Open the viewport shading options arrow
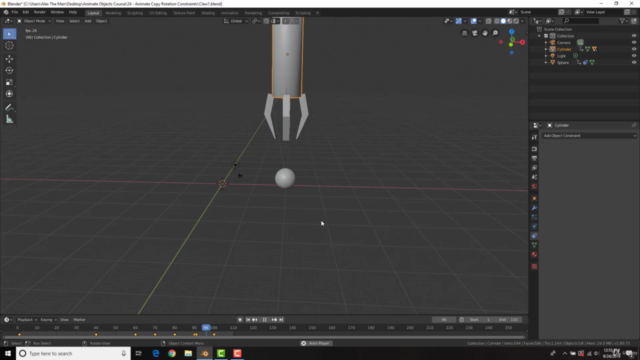Screen dimensions: 640x360 [522, 21]
